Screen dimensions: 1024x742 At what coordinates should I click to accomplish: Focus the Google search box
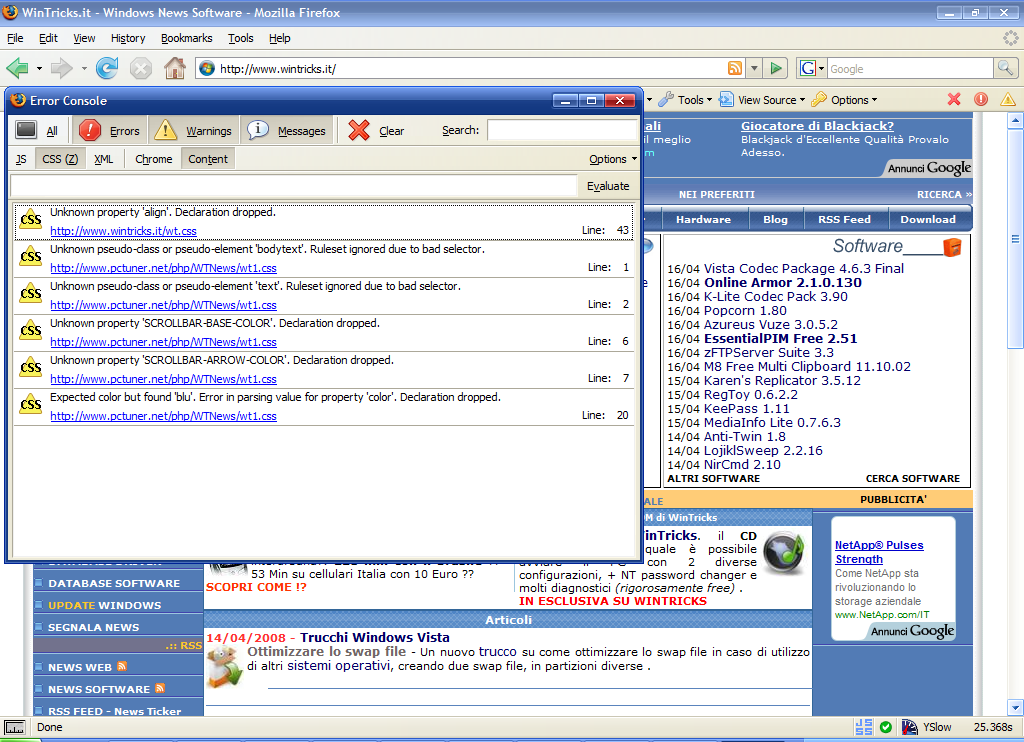[910, 68]
